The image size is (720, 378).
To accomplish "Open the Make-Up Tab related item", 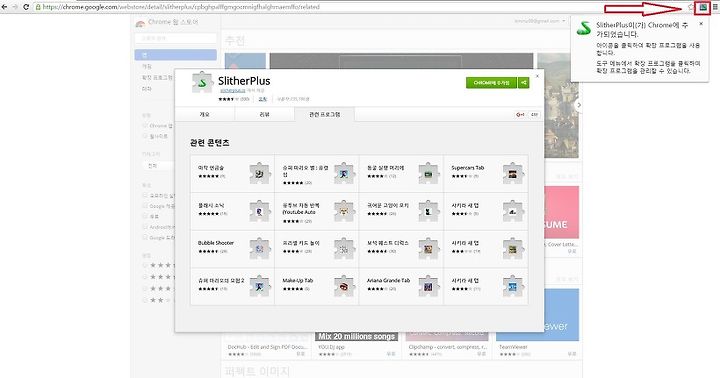I will (317, 286).
